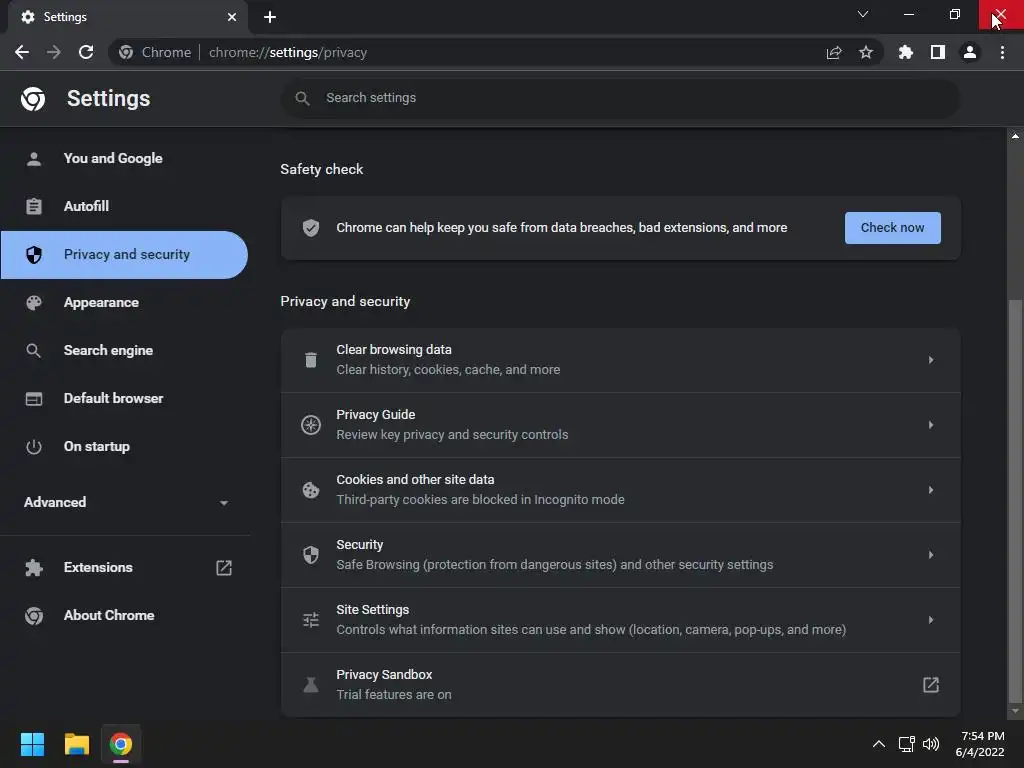Open the Clear browsing data row
1024x768 pixels.
[620, 360]
